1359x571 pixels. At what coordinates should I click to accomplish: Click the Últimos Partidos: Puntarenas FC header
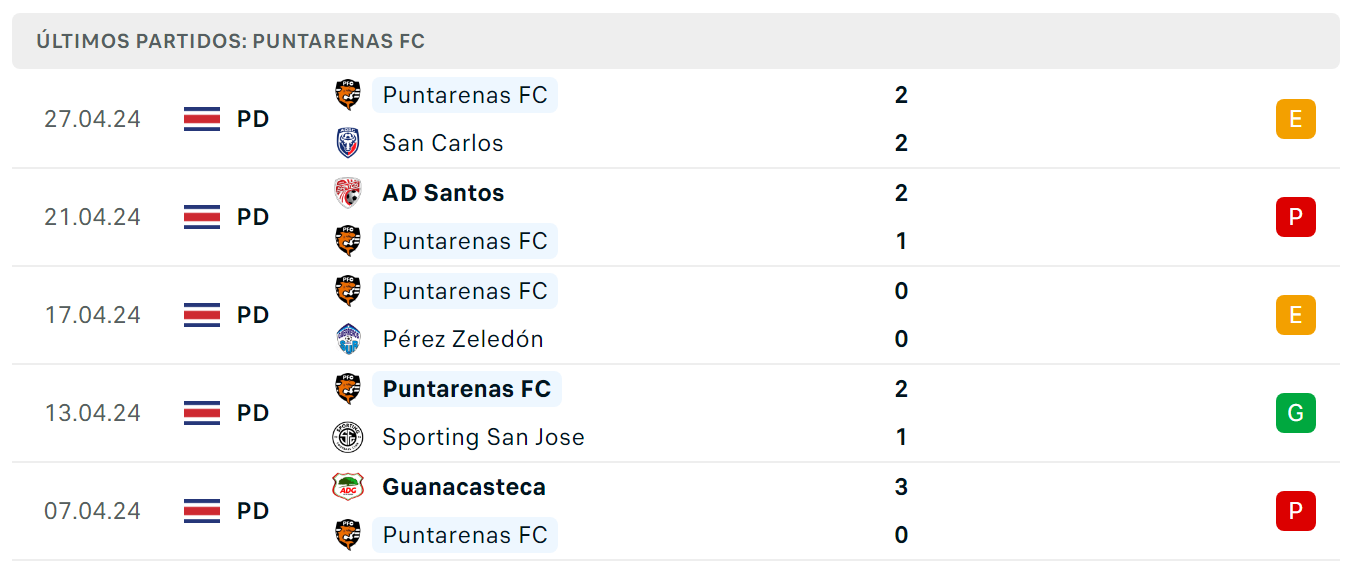(x=231, y=41)
